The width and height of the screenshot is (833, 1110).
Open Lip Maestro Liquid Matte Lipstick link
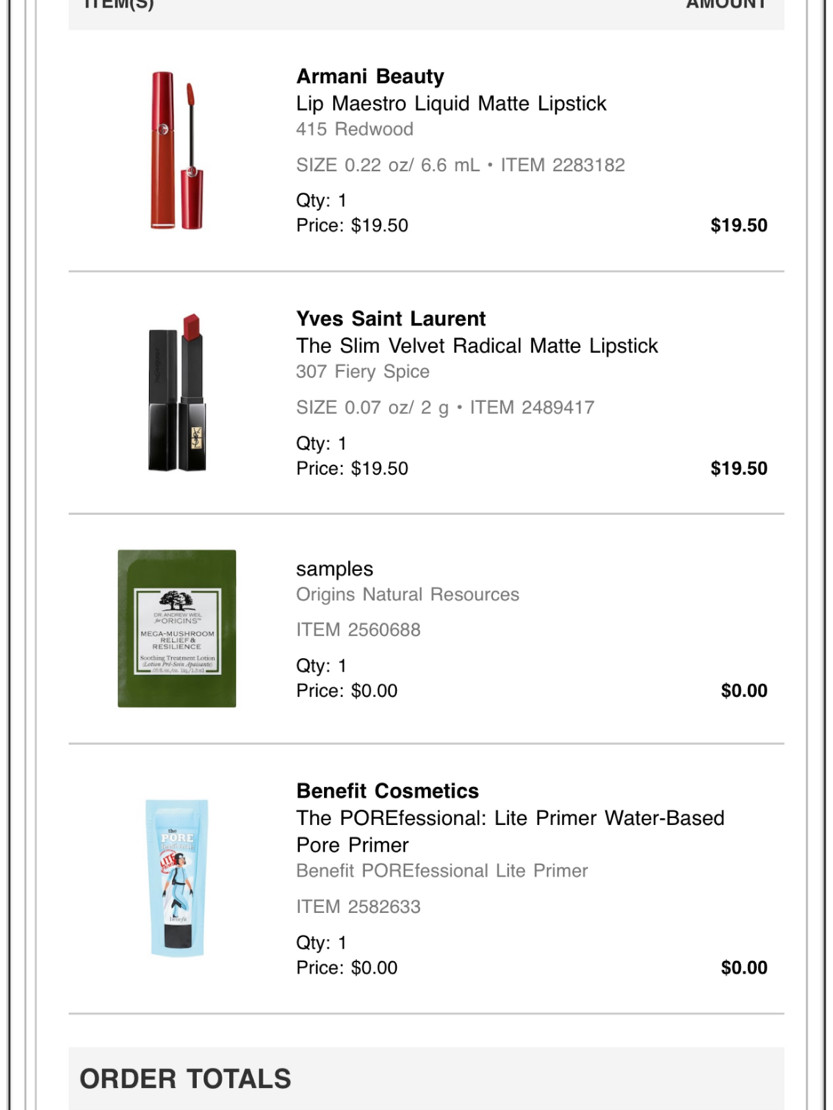(451, 103)
